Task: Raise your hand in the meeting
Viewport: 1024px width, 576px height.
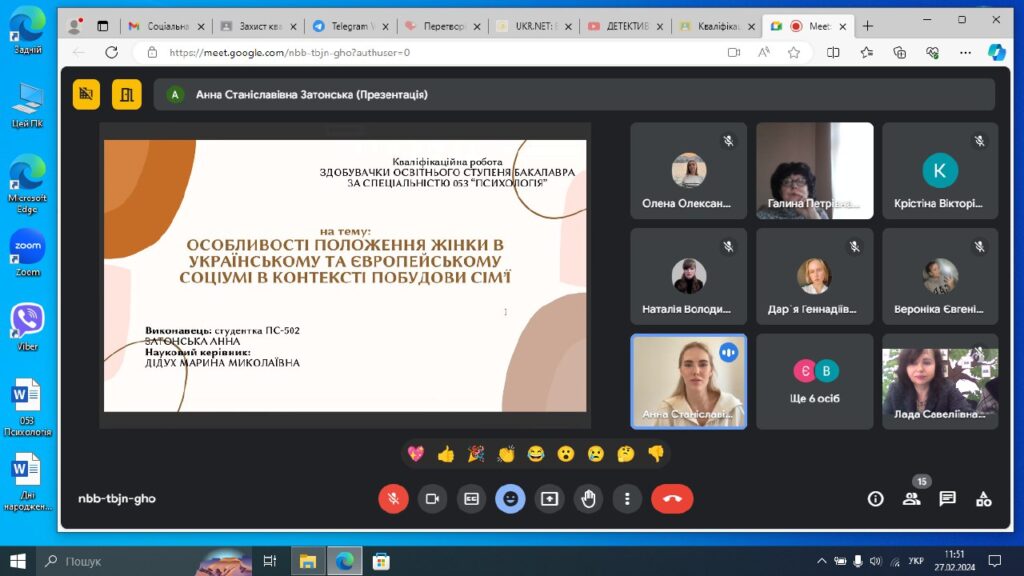Action: pyautogui.click(x=588, y=498)
